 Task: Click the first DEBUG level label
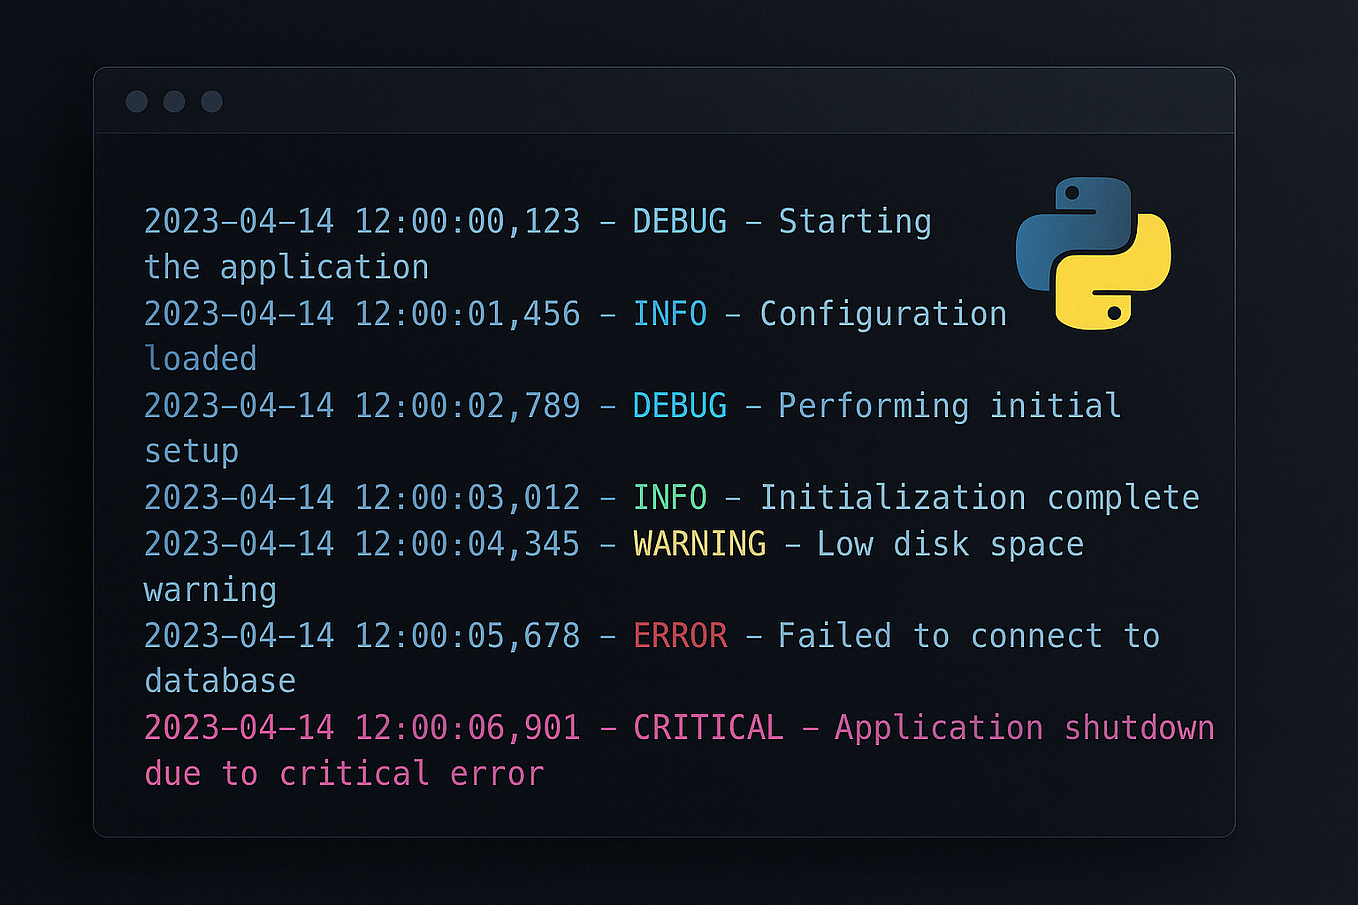tap(680, 221)
